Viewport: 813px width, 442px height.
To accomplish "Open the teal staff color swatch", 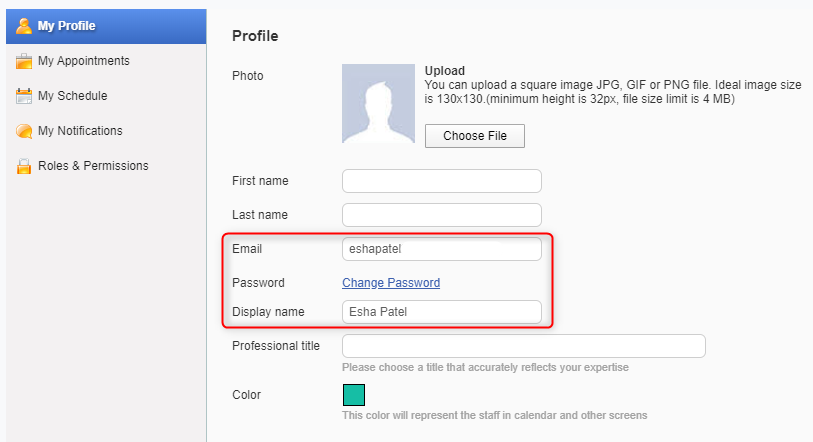I will coord(354,395).
